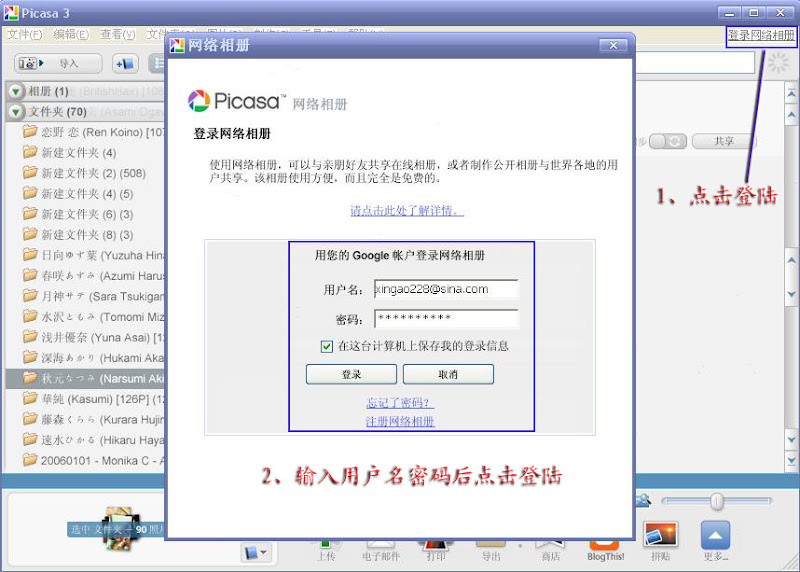Image resolution: width=800 pixels, height=572 pixels.
Task: Select the highlighted Narsumi folder
Action: [x=85, y=379]
